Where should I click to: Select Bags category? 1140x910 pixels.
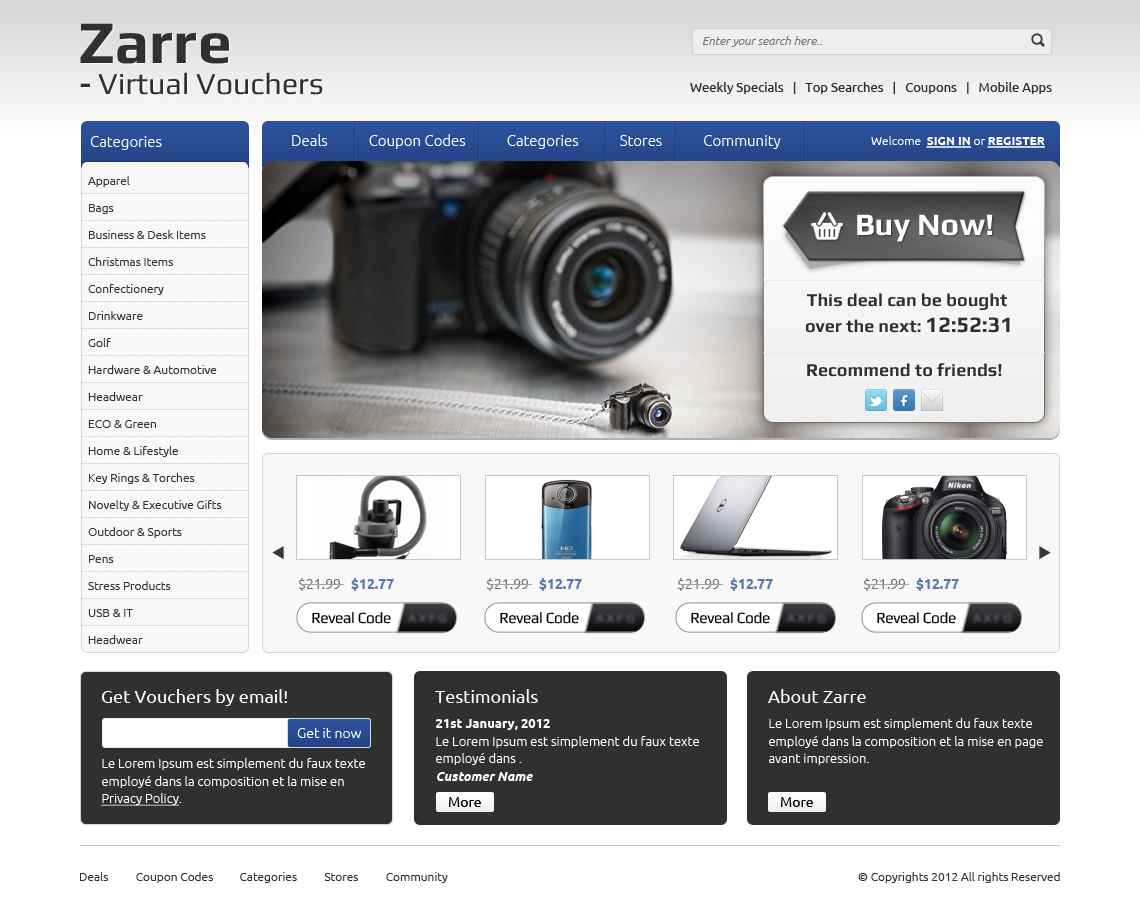pyautogui.click(x=164, y=208)
